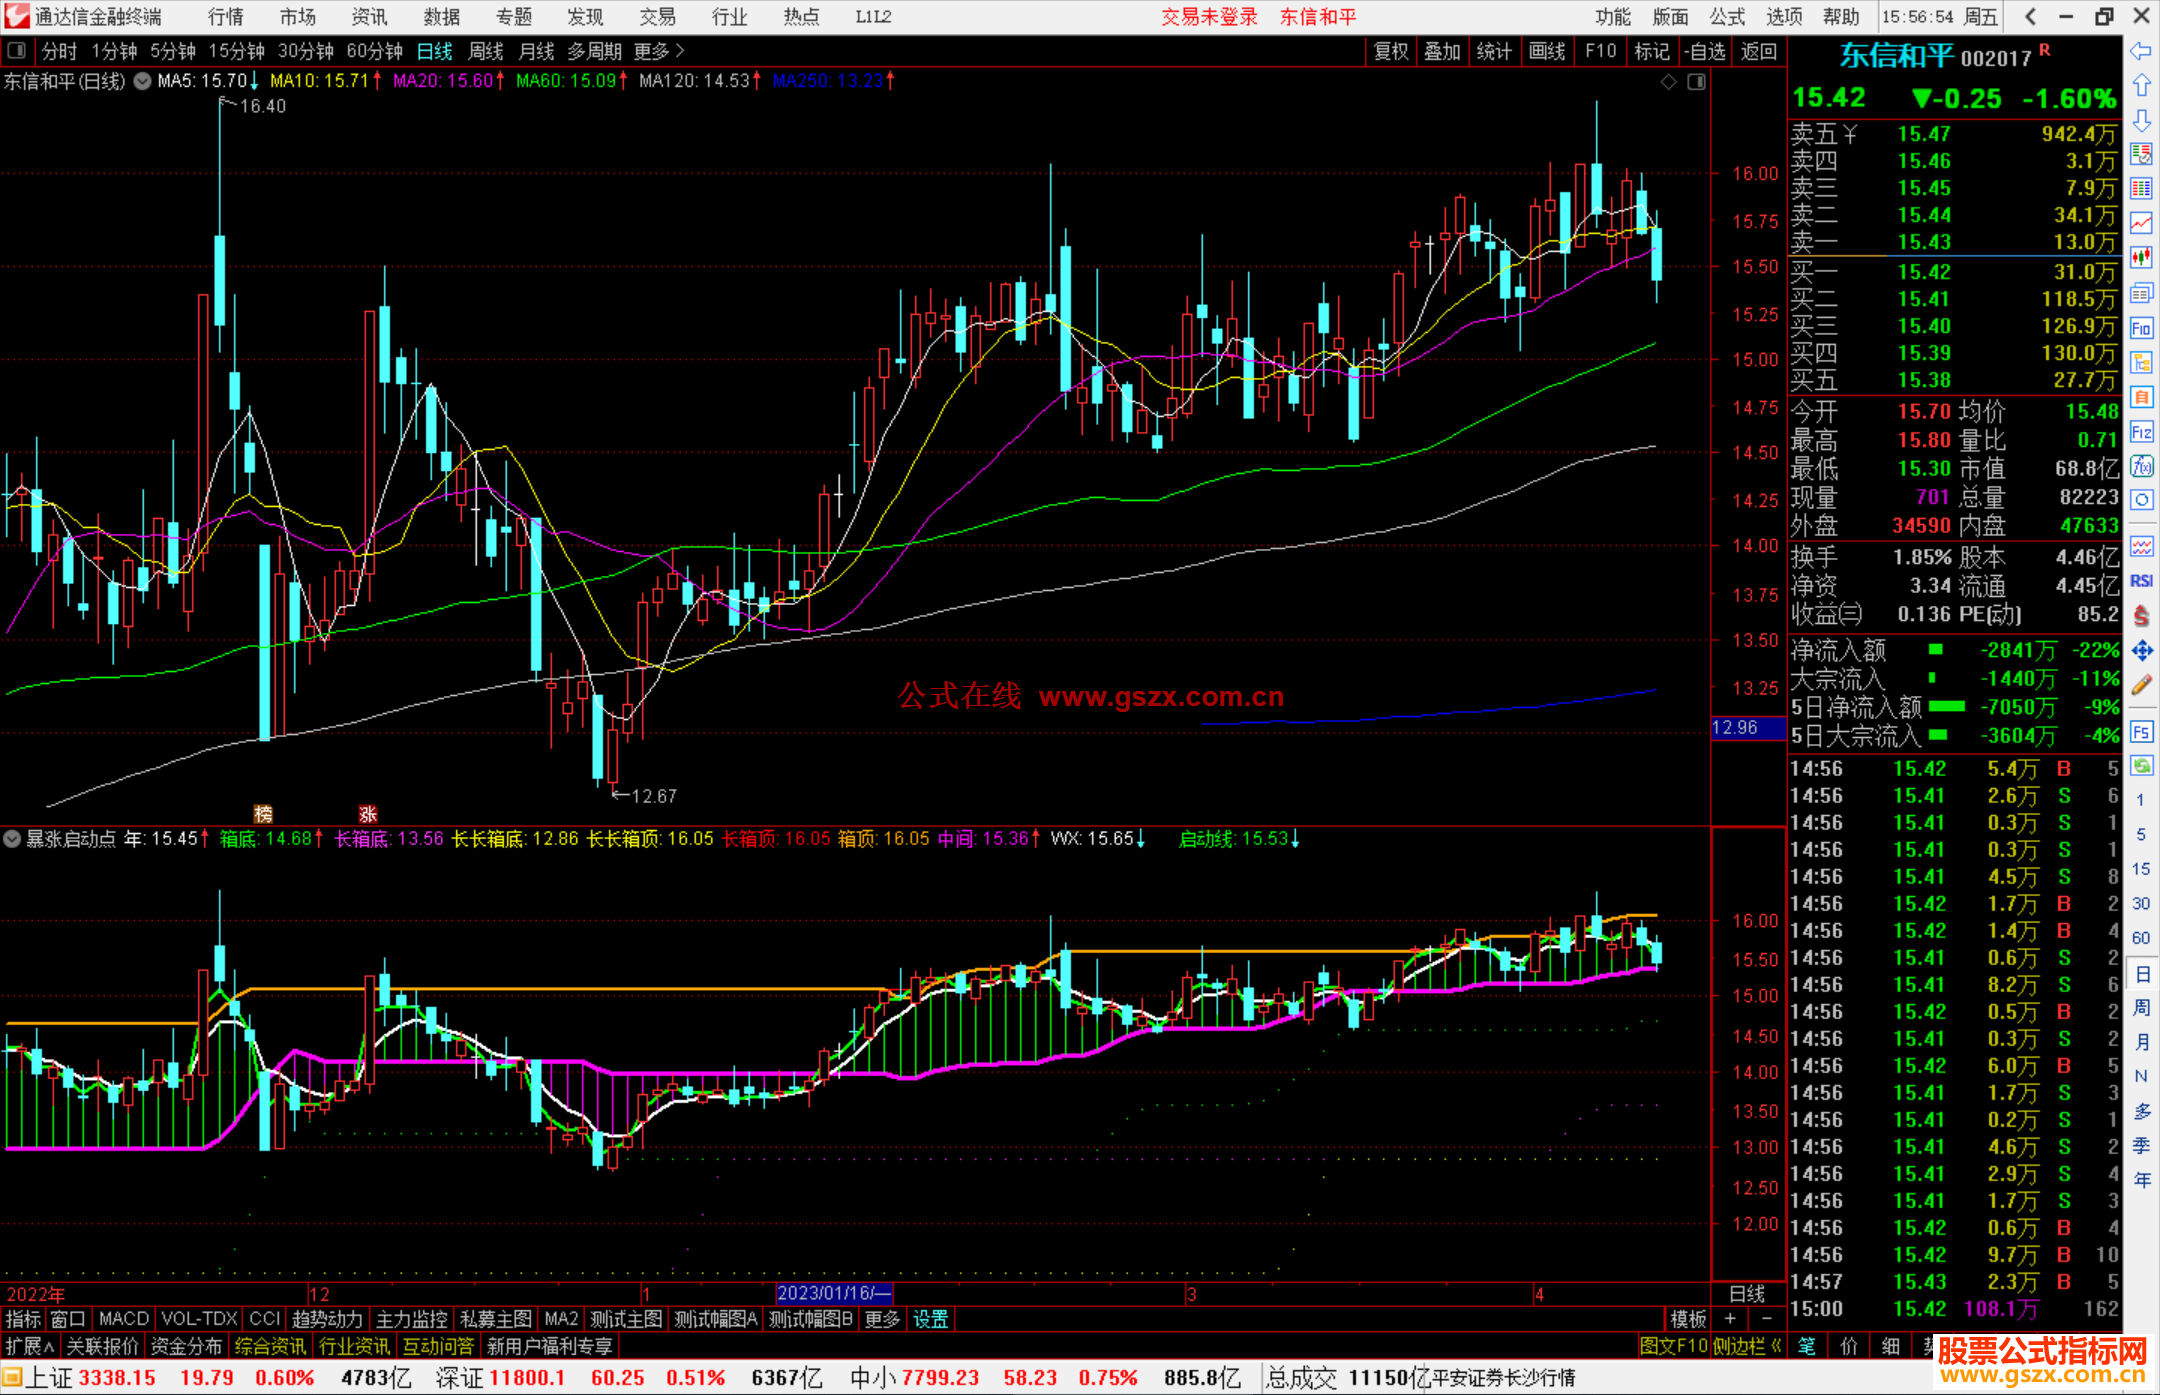
Task: Click the 2023/01/16 date marker on timeline
Action: [x=834, y=1293]
